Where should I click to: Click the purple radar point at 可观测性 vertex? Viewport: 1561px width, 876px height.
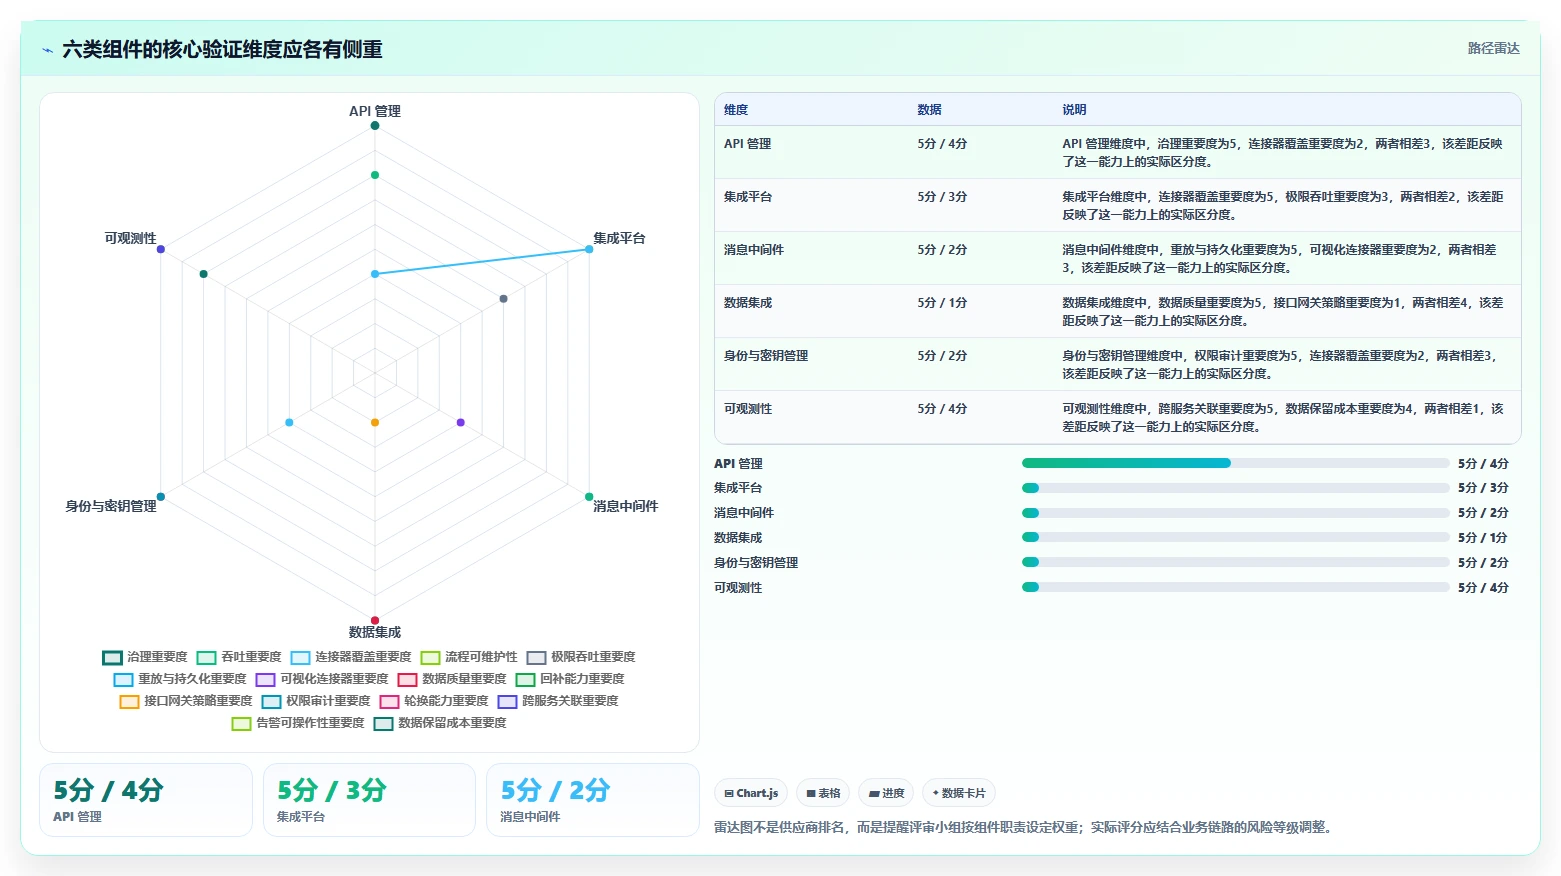pos(161,249)
